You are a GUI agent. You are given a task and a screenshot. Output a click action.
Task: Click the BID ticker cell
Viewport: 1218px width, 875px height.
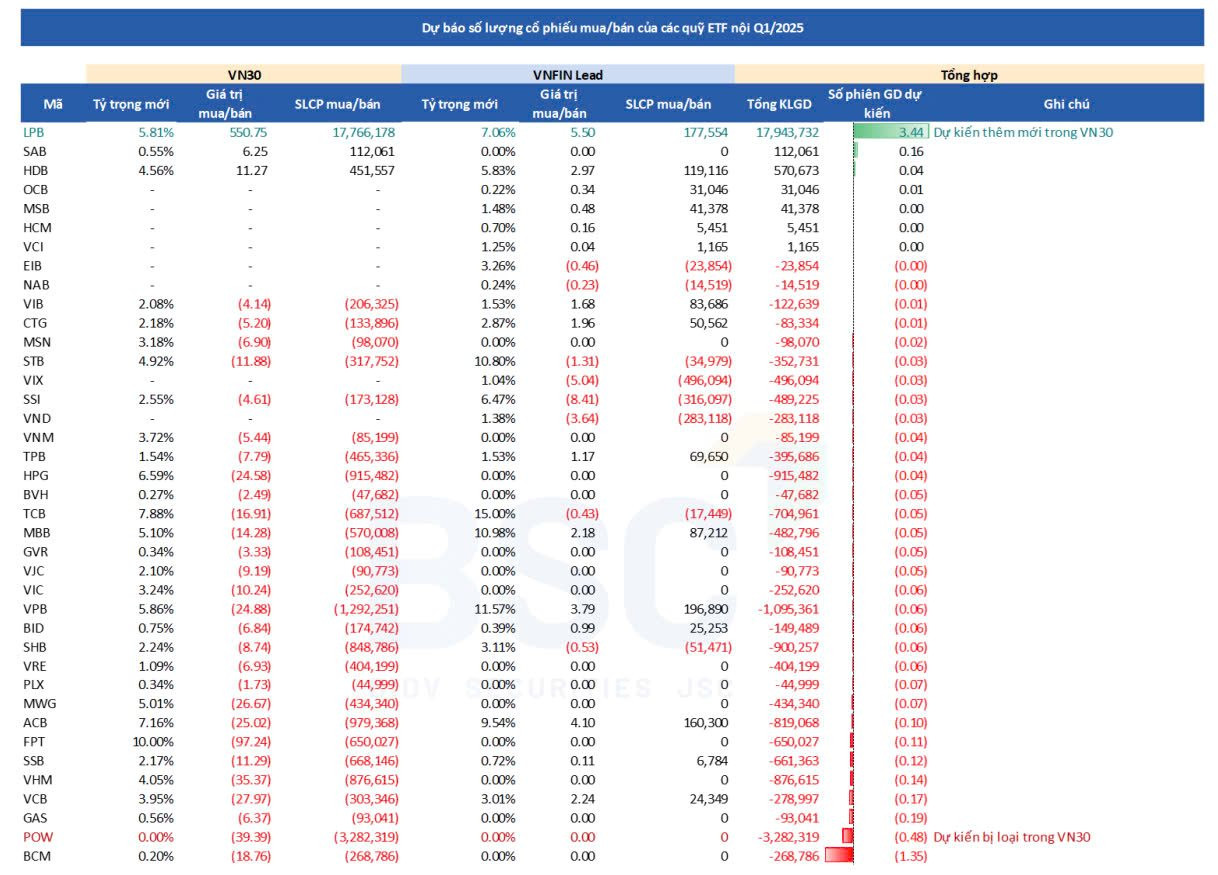(x=32, y=627)
